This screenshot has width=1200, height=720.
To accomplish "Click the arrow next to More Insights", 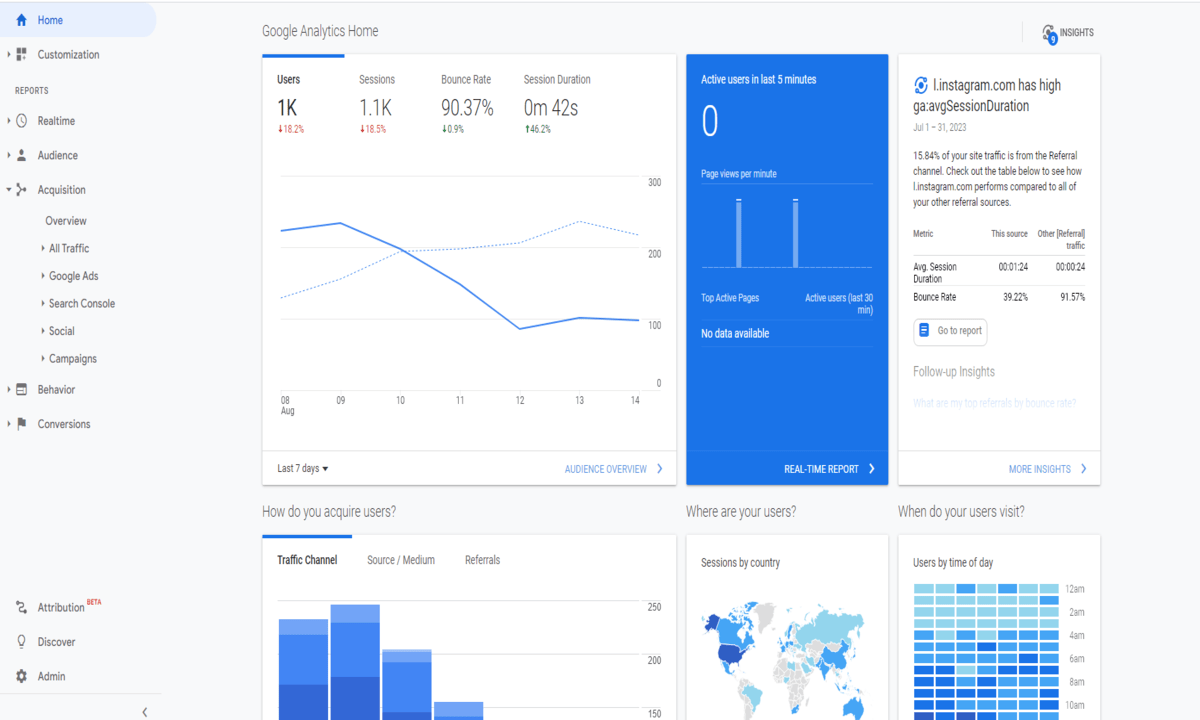I will [1084, 468].
